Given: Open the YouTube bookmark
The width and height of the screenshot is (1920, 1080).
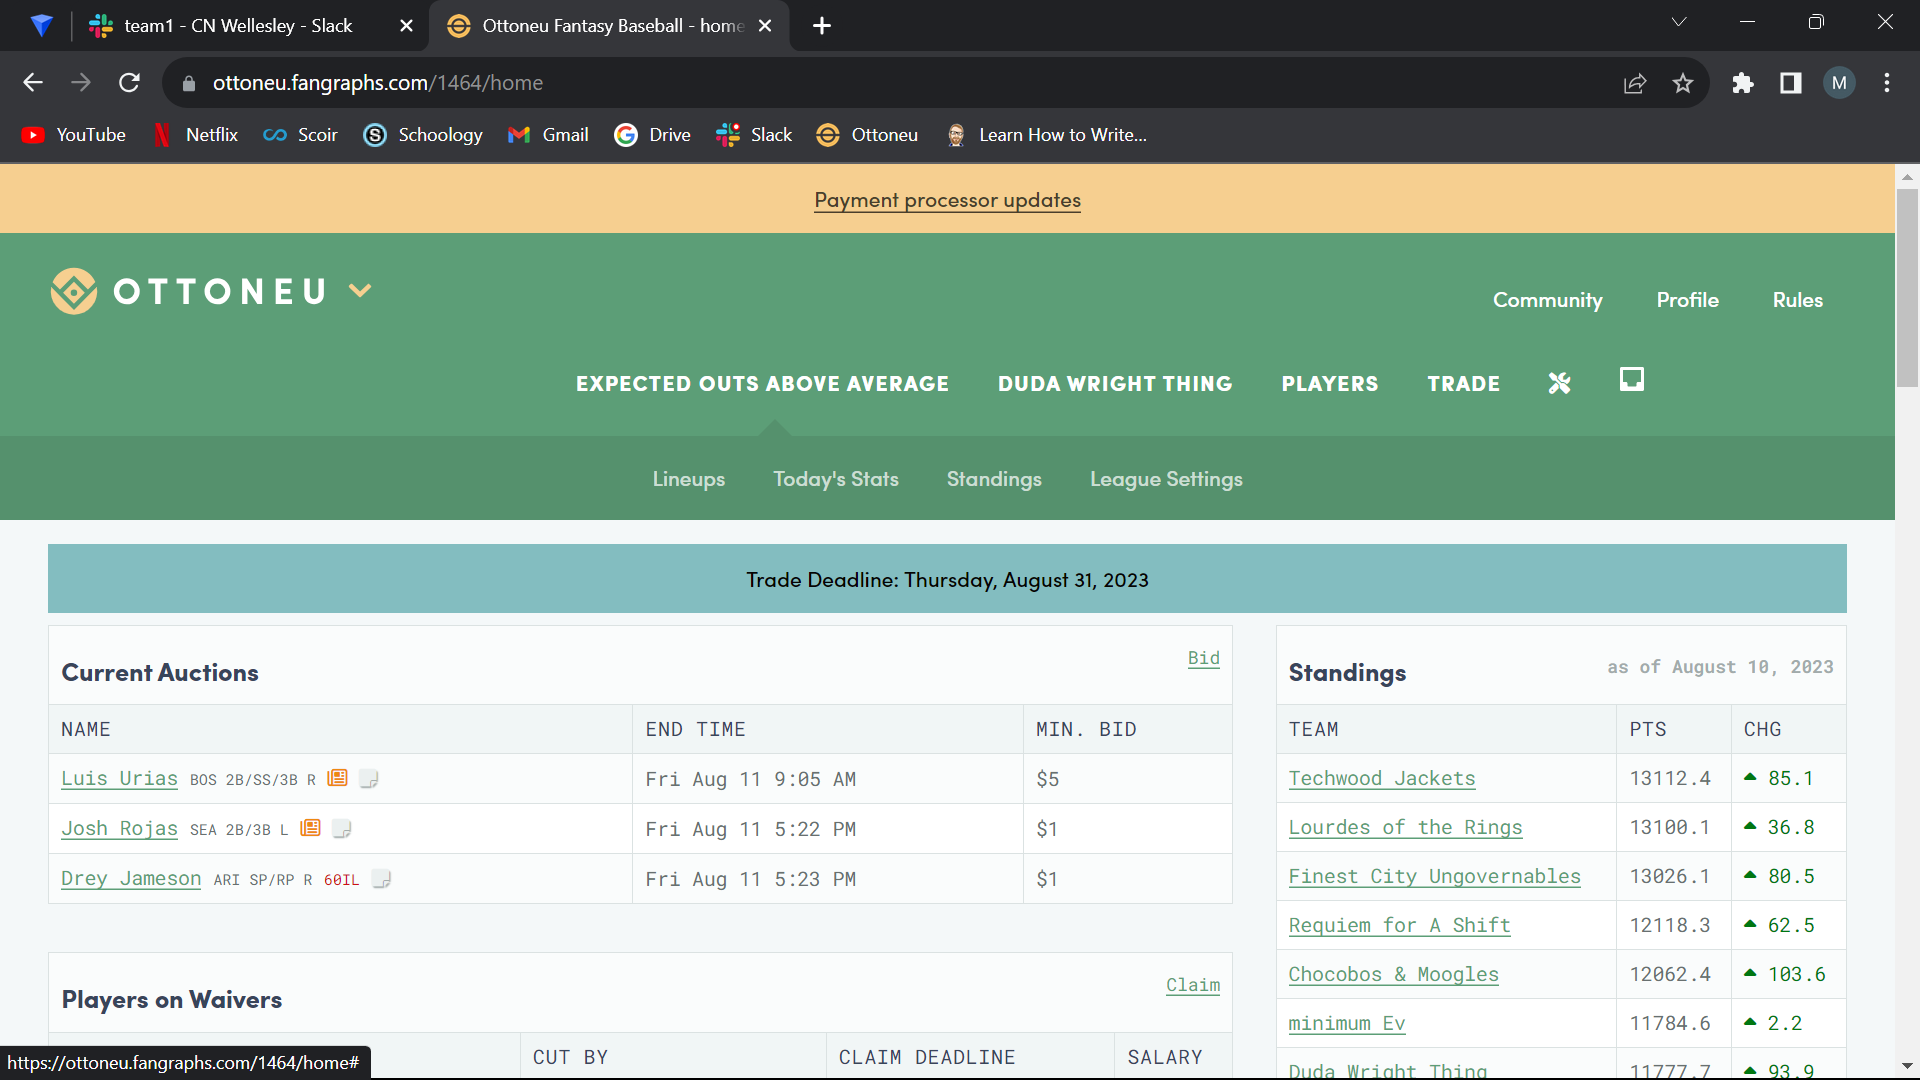Looking at the screenshot, I should pos(74,135).
